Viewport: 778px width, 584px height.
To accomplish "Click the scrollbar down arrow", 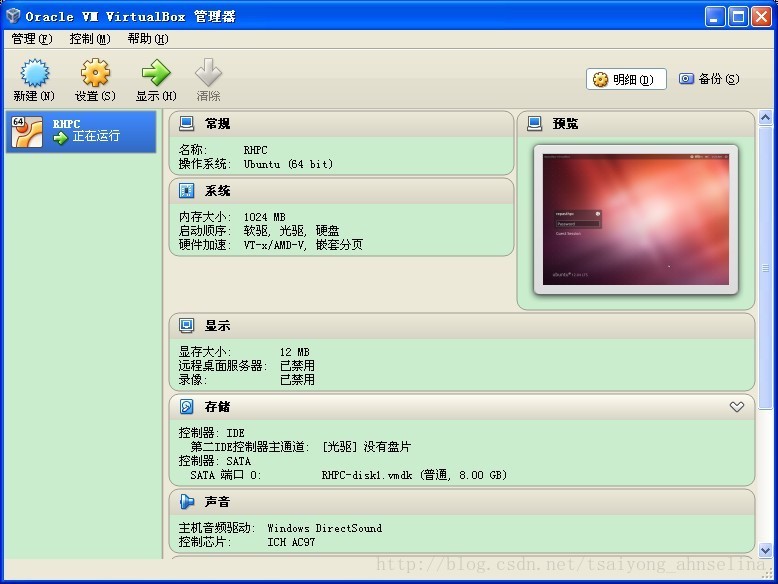I will coord(766,550).
